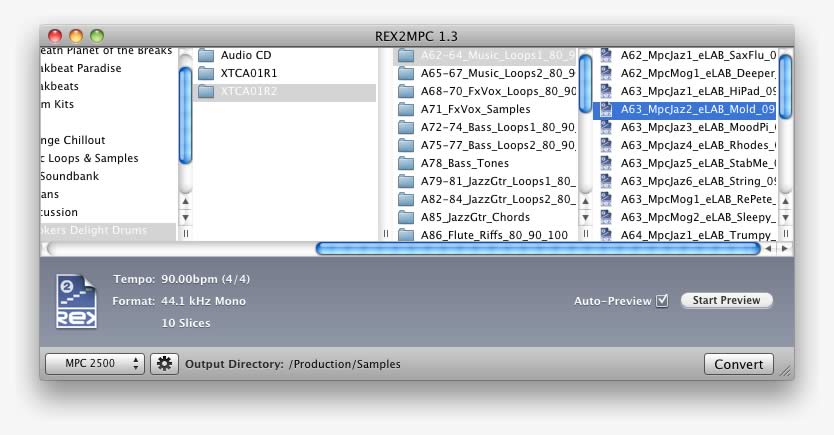The width and height of the screenshot is (834, 435).
Task: Click REX file icon for A64_MpcJaz1_eLAB_Trumpy
Action: [606, 235]
